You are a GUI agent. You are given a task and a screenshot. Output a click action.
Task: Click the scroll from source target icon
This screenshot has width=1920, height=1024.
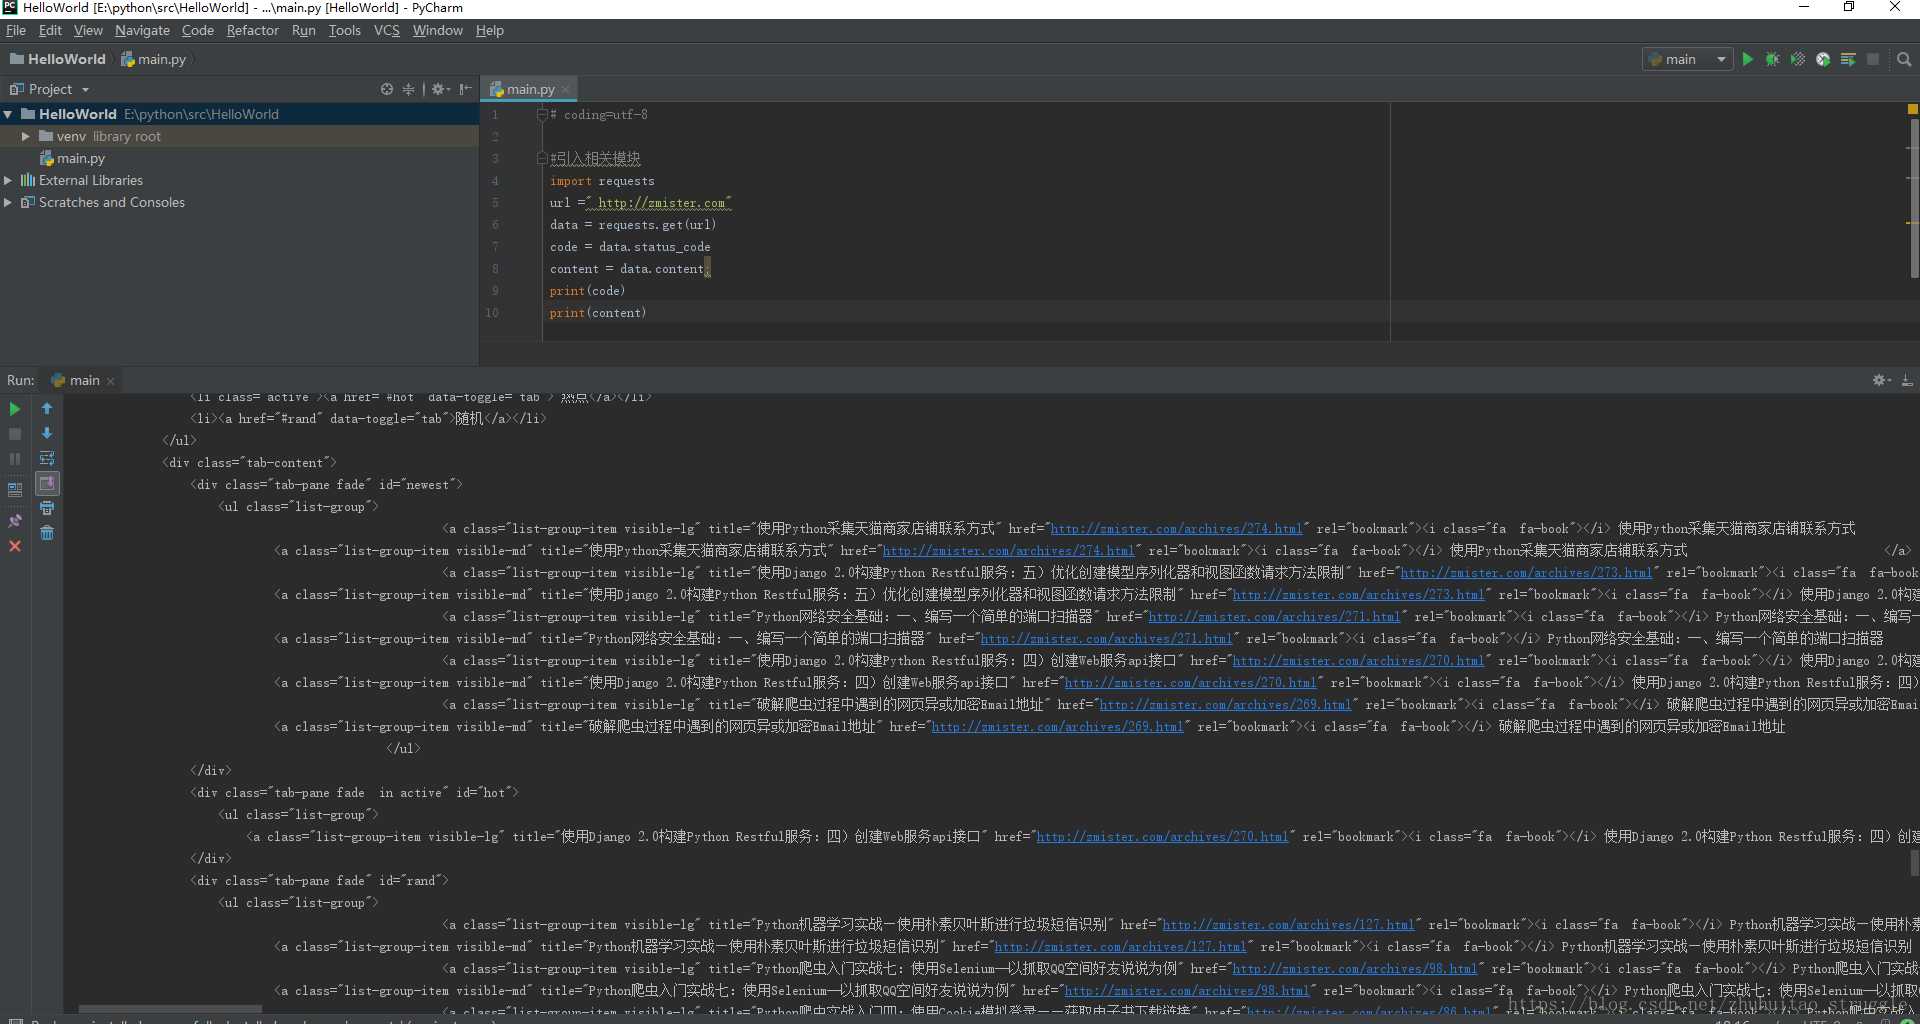tap(387, 89)
